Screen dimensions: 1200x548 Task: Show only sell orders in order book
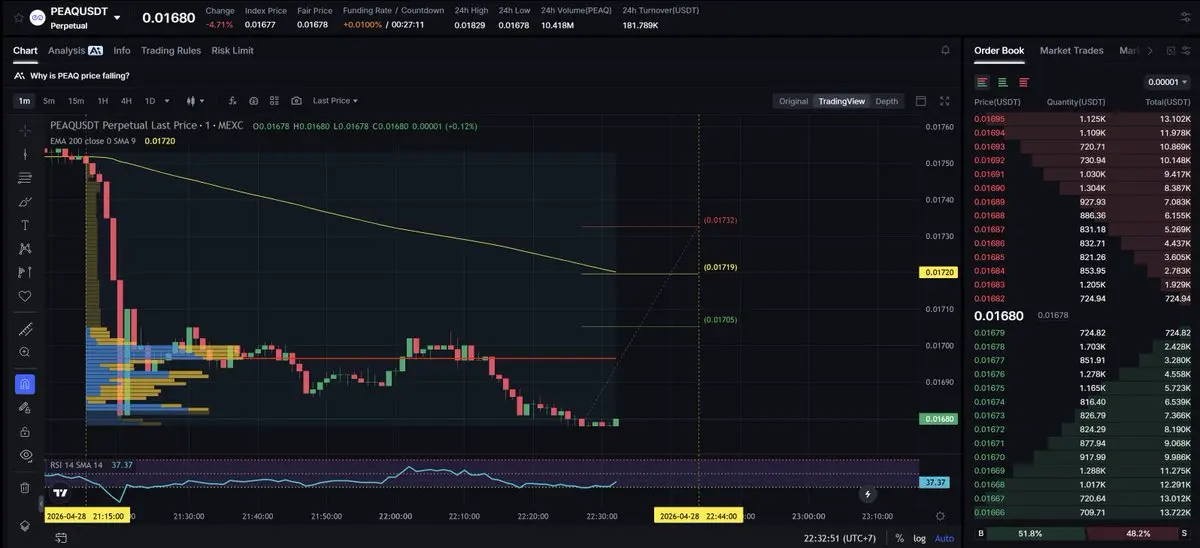click(x=1022, y=82)
